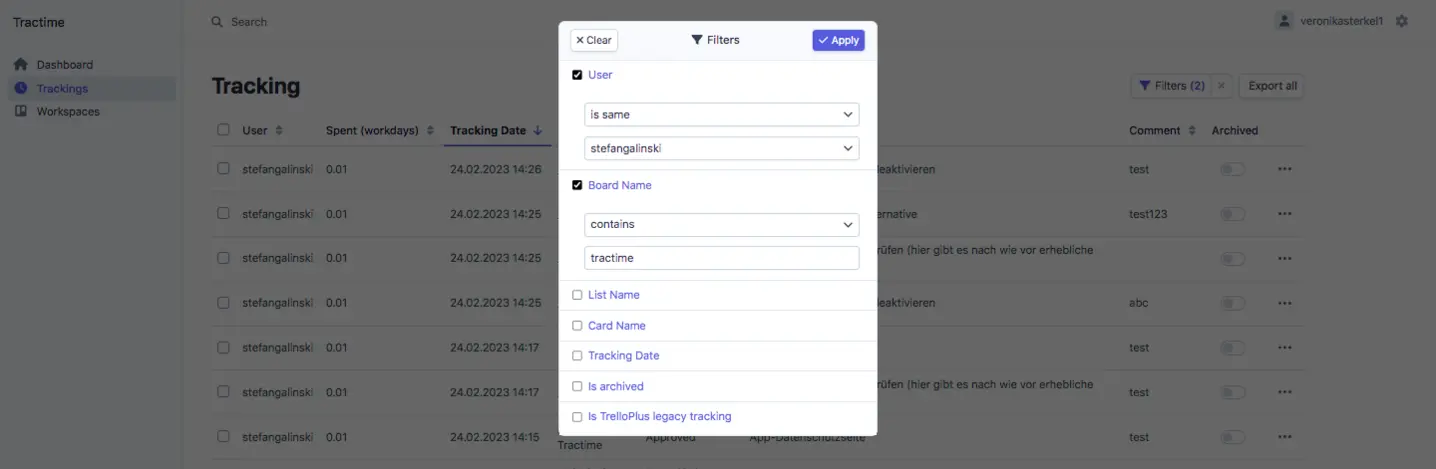The height and width of the screenshot is (469, 1436).
Task: Open more options for 'test123' row
Action: tap(1285, 214)
